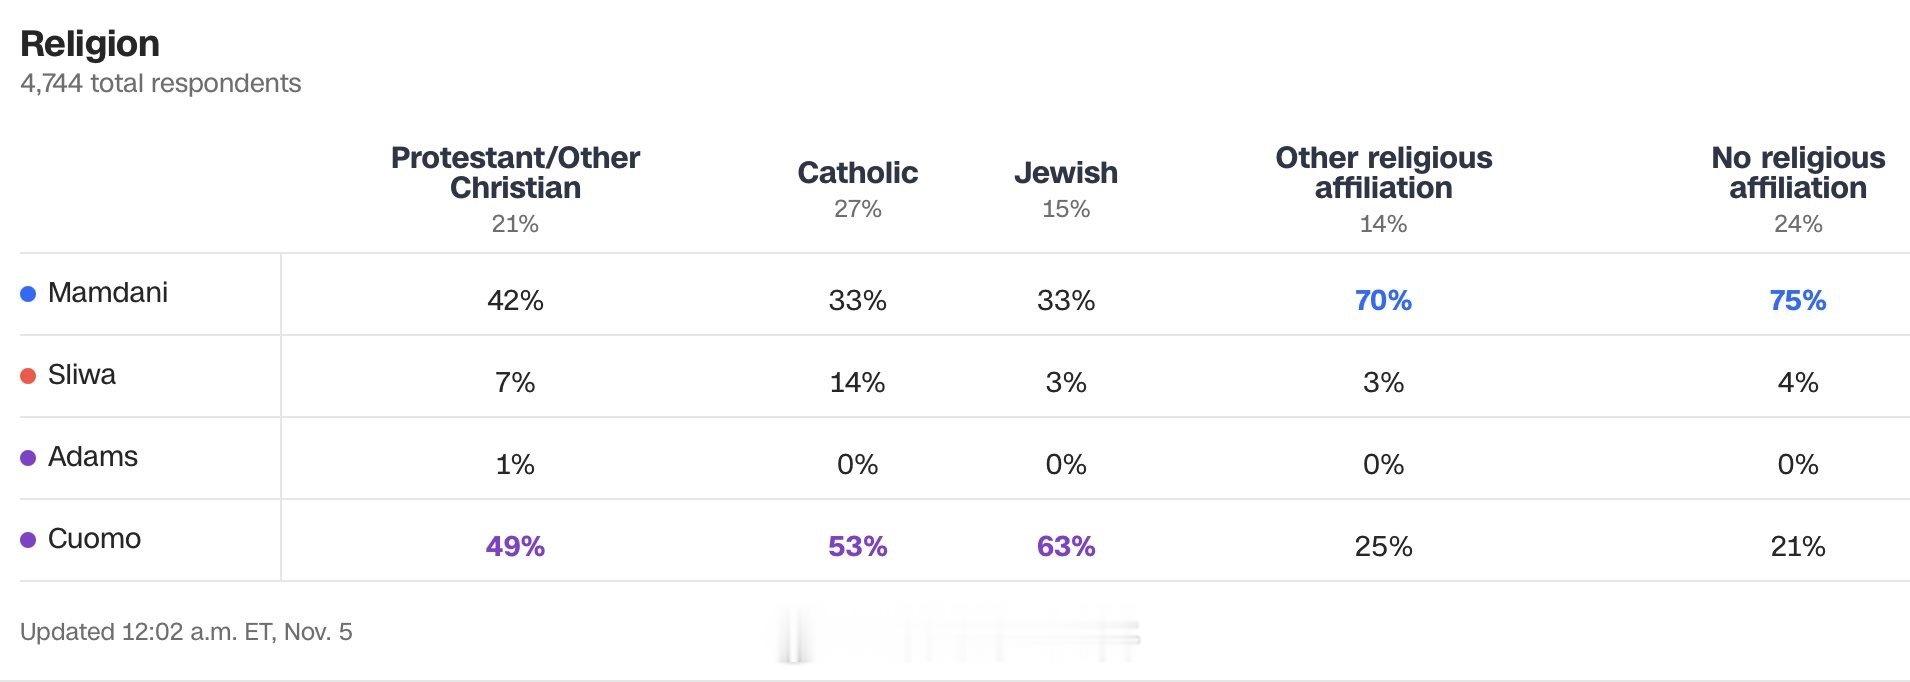Select the Protestant/Other Christian column header
The height and width of the screenshot is (682, 1910).
click(515, 173)
